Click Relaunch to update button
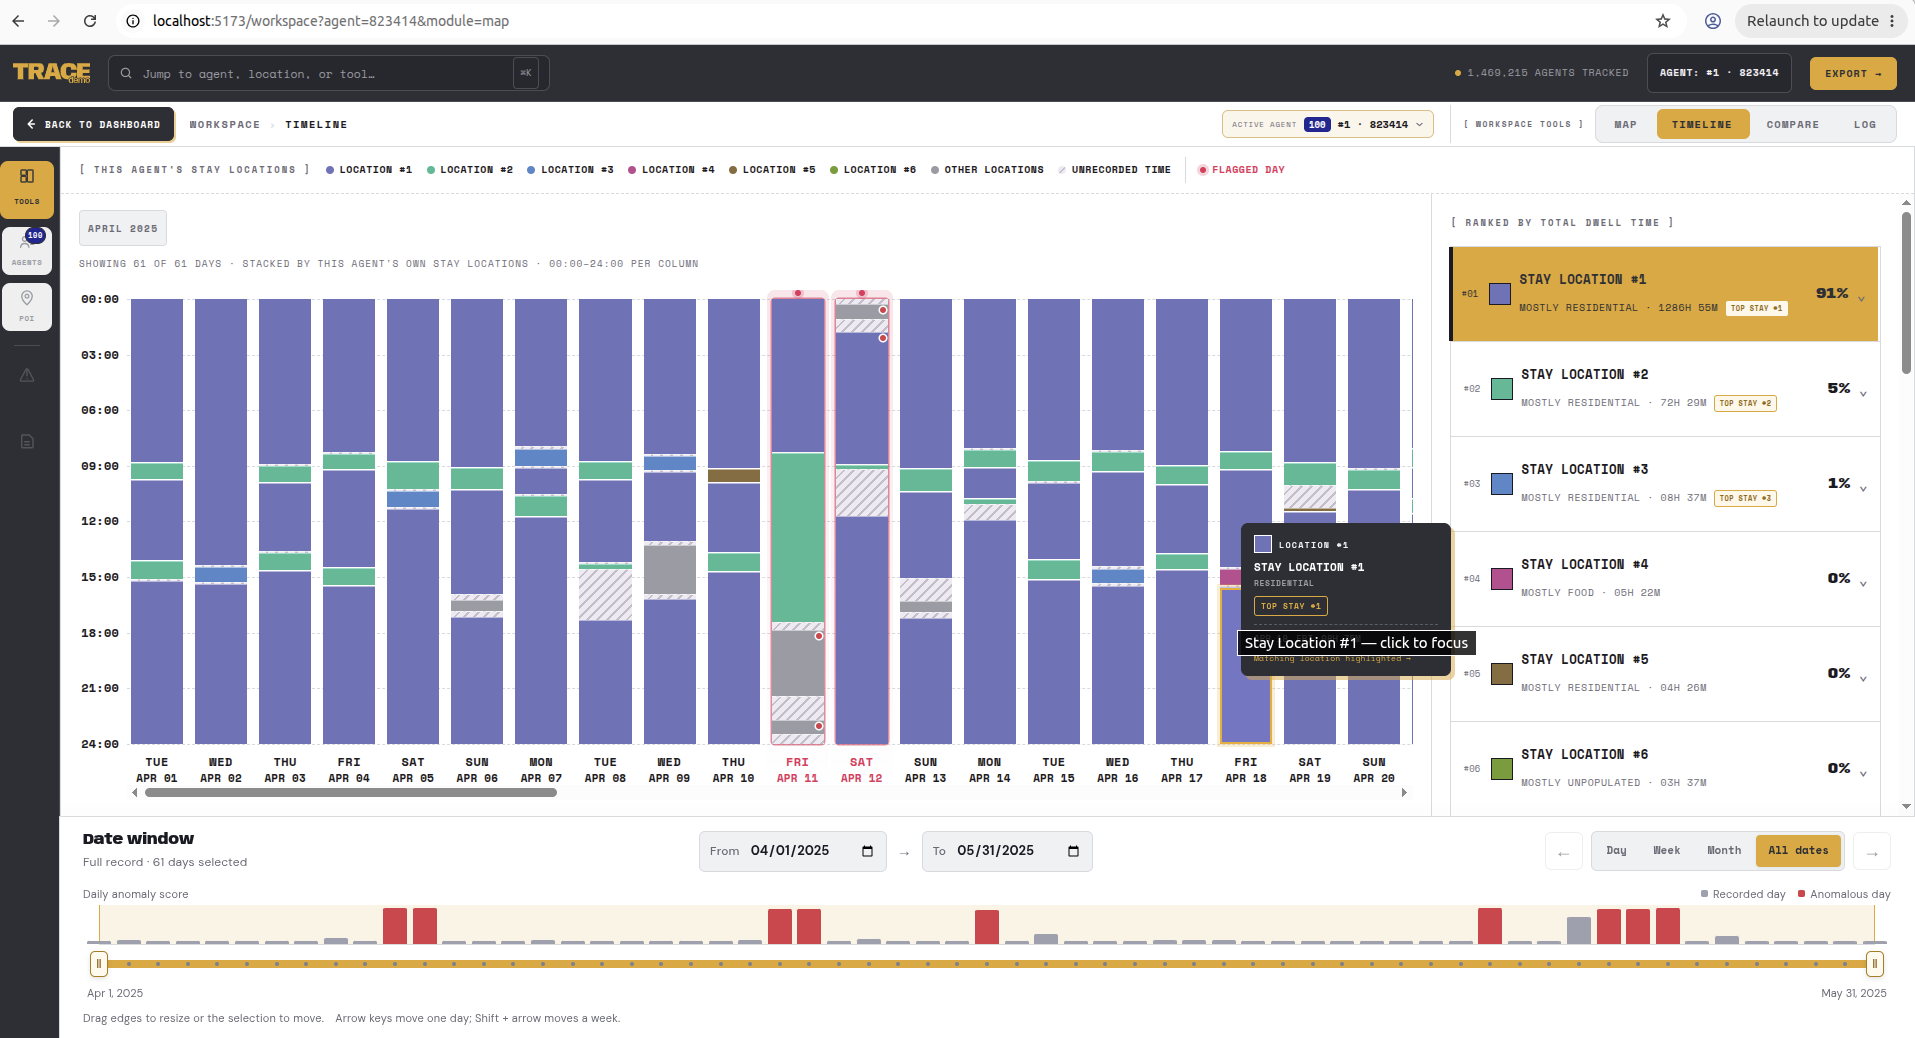 1821,21
